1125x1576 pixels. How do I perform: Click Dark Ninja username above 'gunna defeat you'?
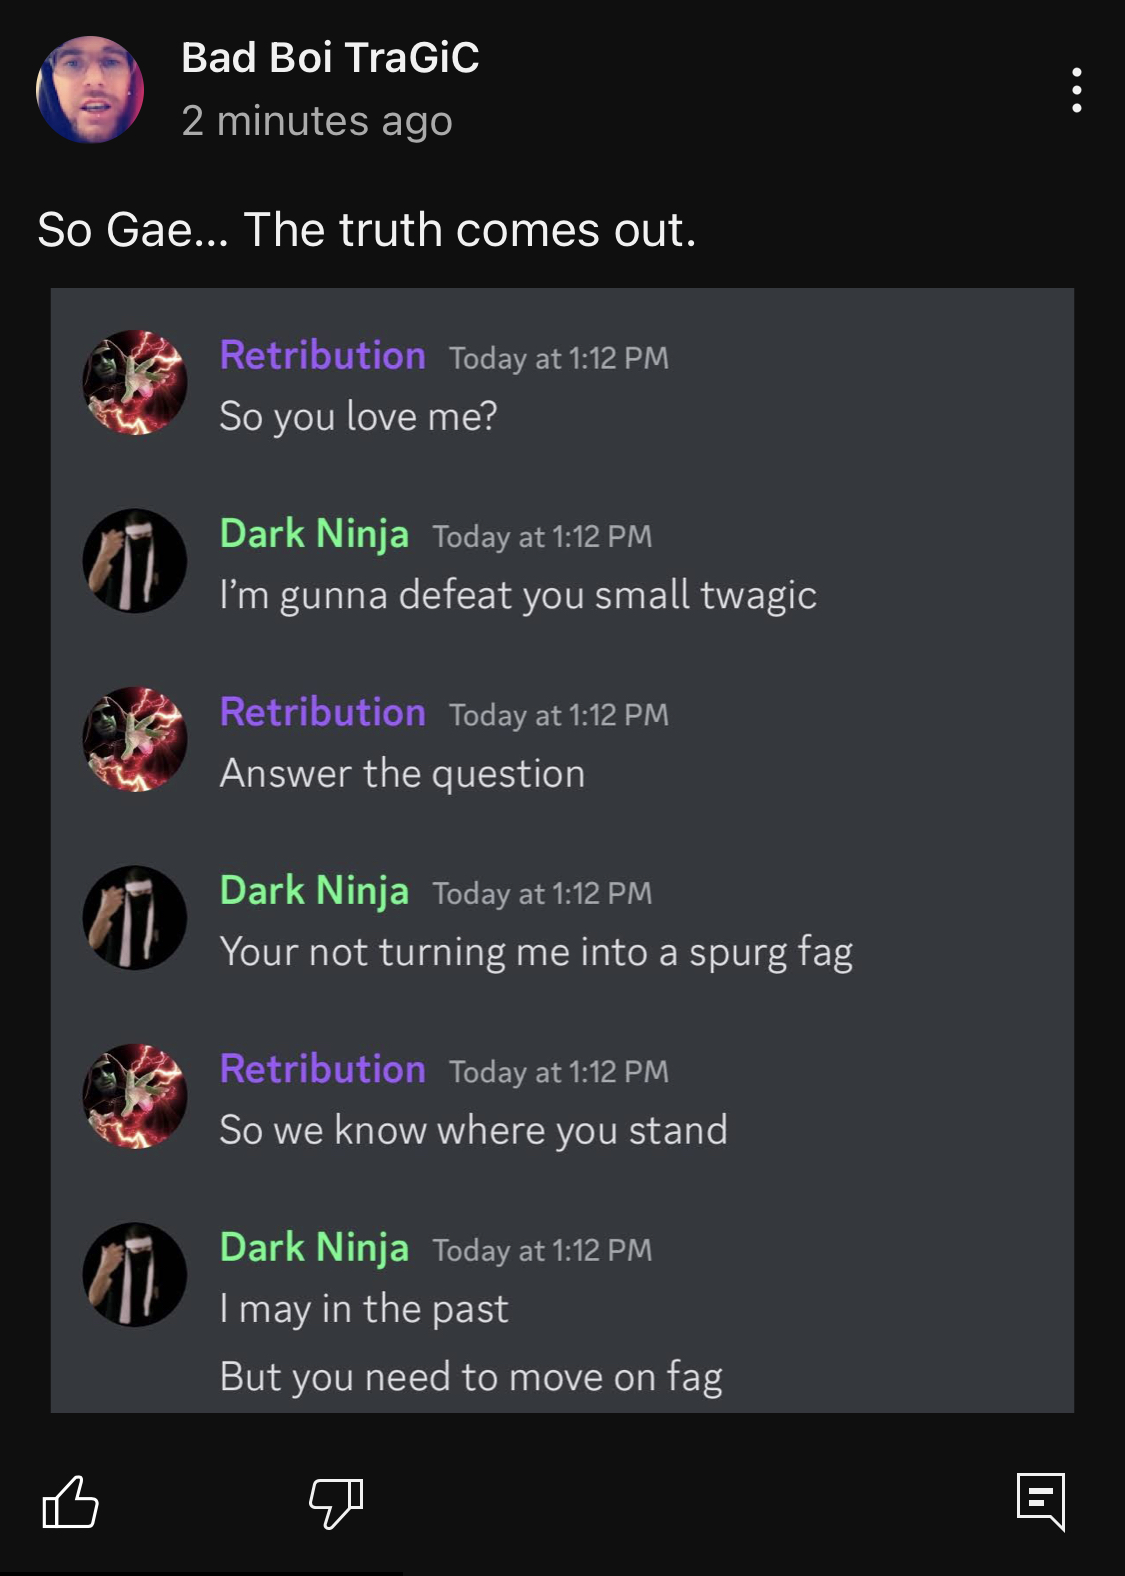314,534
